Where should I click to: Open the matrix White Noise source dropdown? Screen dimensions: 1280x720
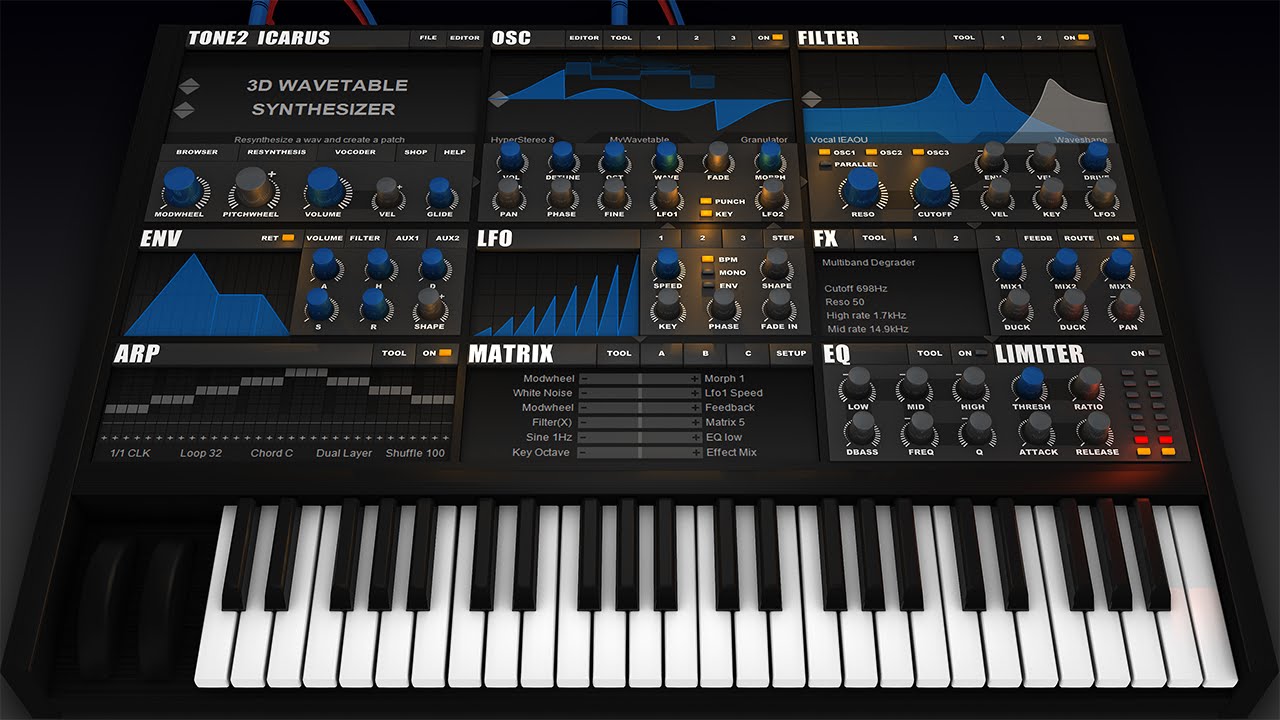543,393
